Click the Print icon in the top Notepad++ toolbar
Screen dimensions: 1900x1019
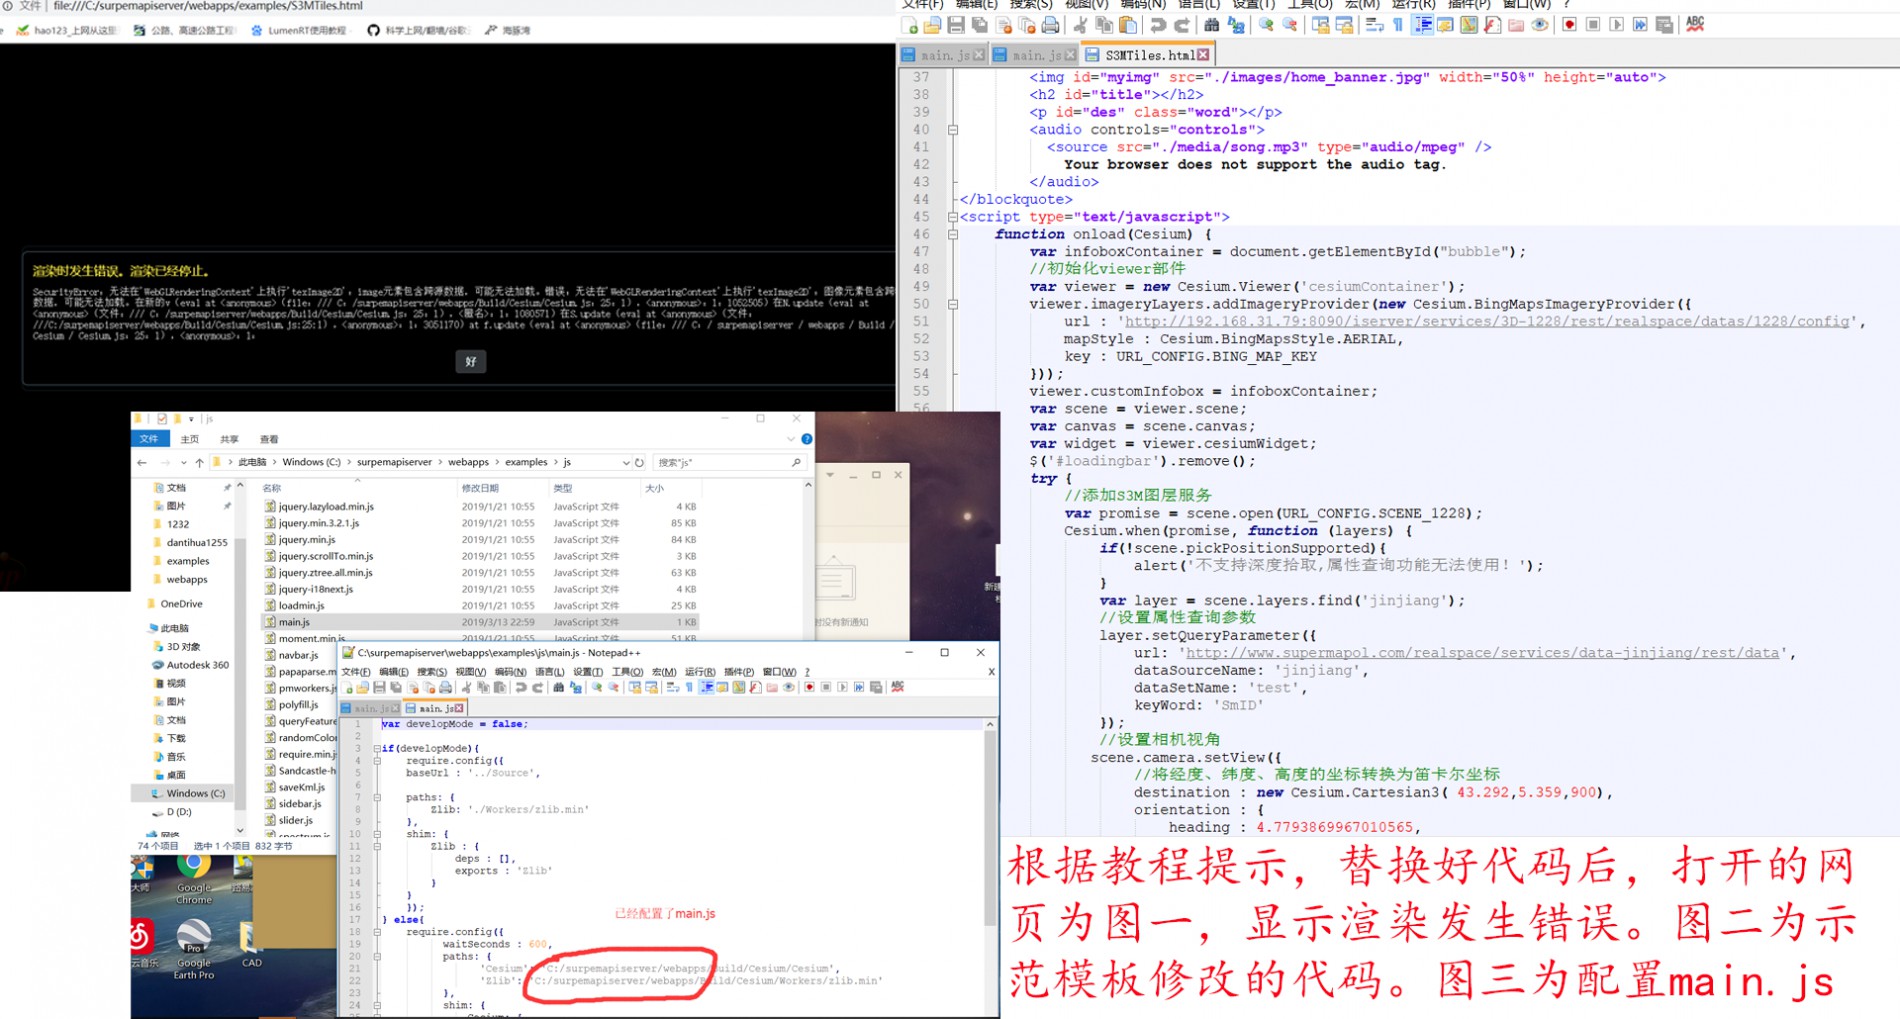pos(1050,25)
